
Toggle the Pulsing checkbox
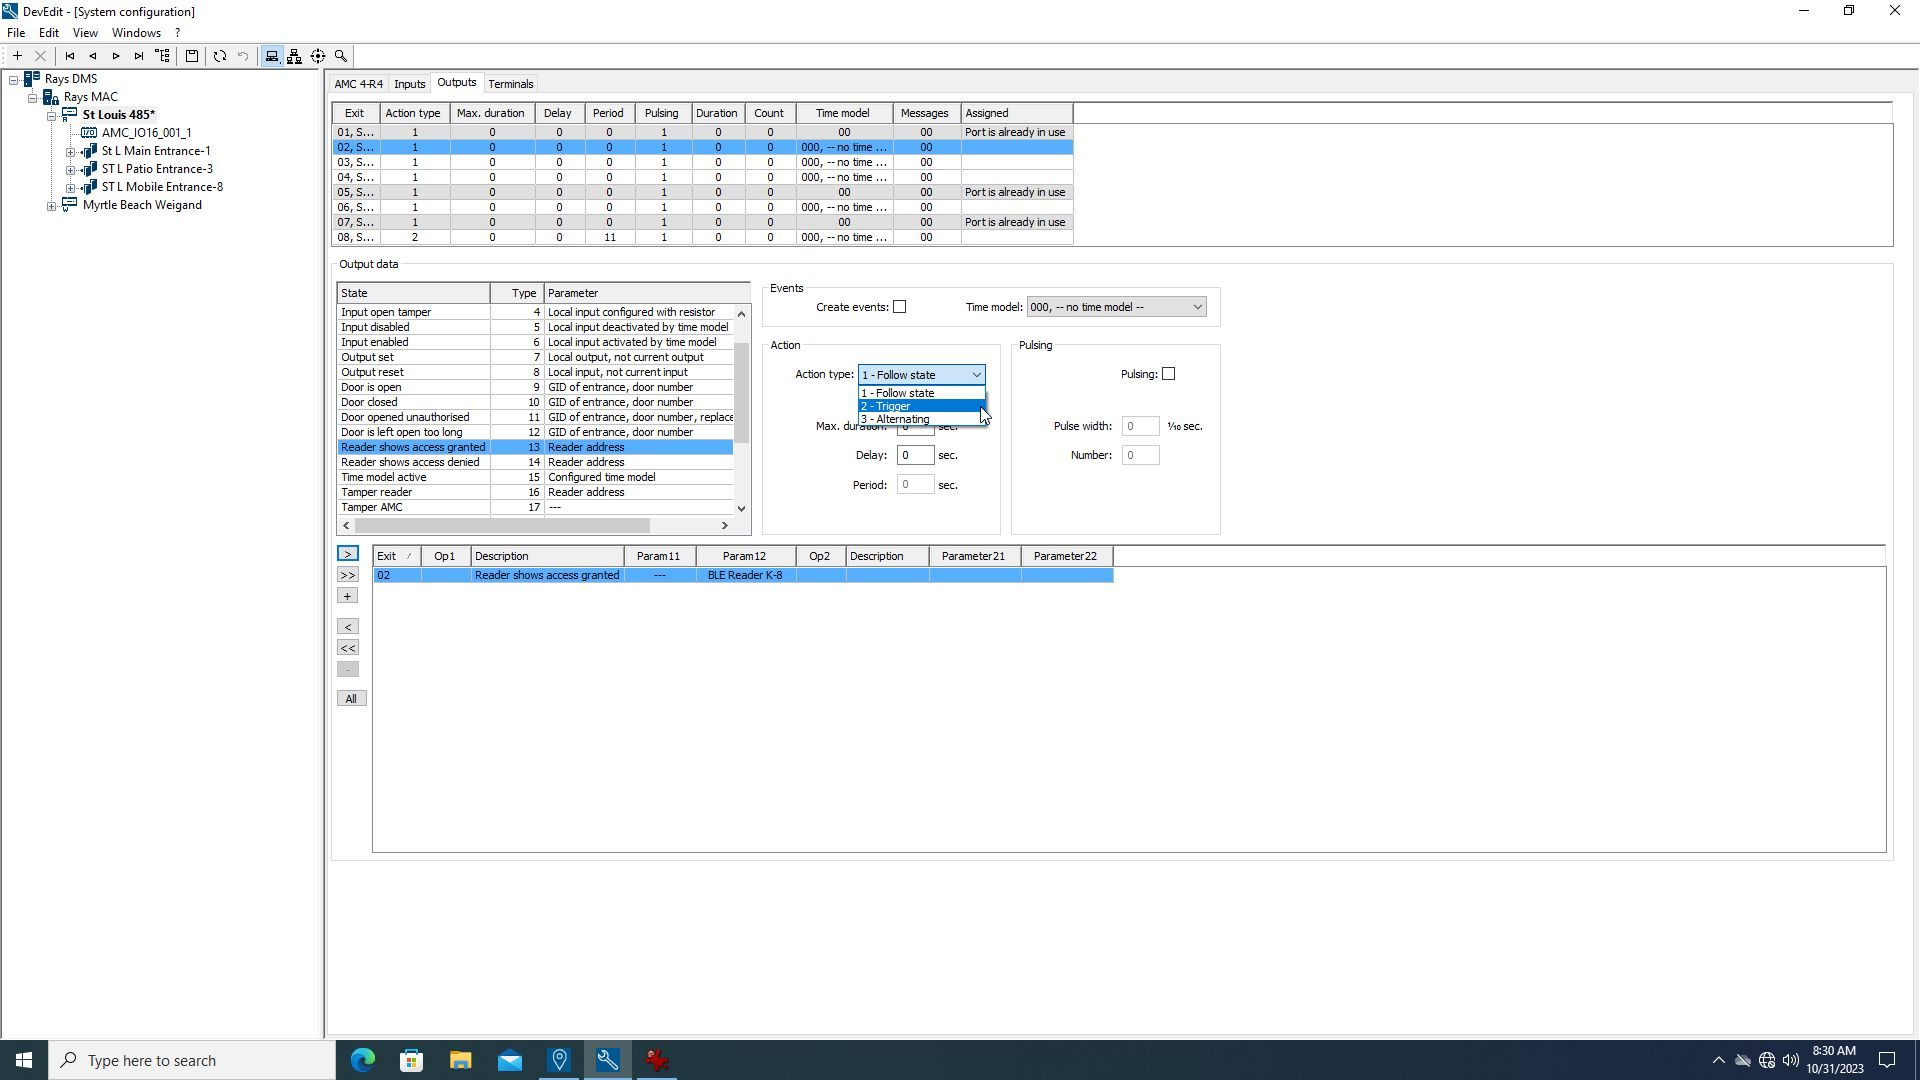tap(1168, 374)
